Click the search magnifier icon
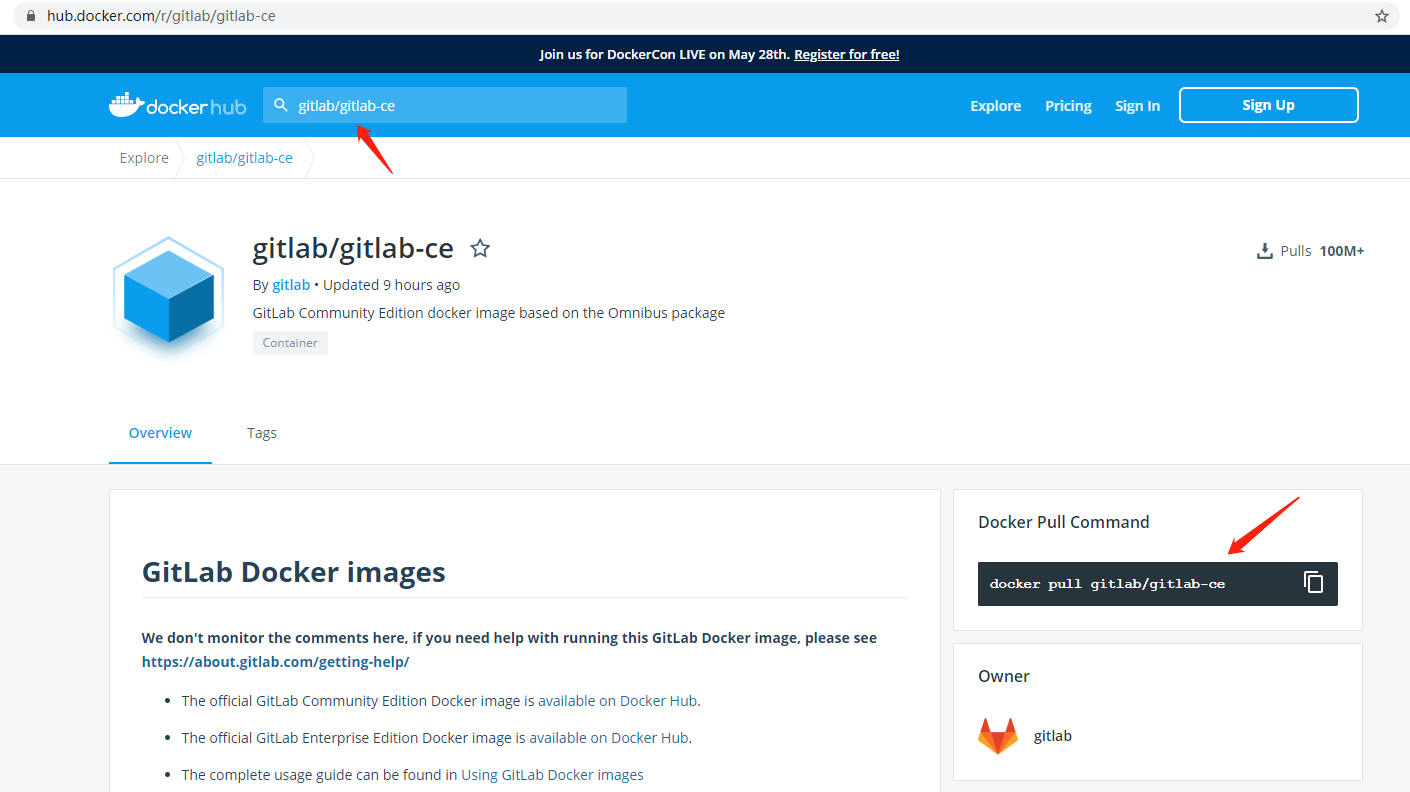The width and height of the screenshot is (1410, 792). point(281,105)
